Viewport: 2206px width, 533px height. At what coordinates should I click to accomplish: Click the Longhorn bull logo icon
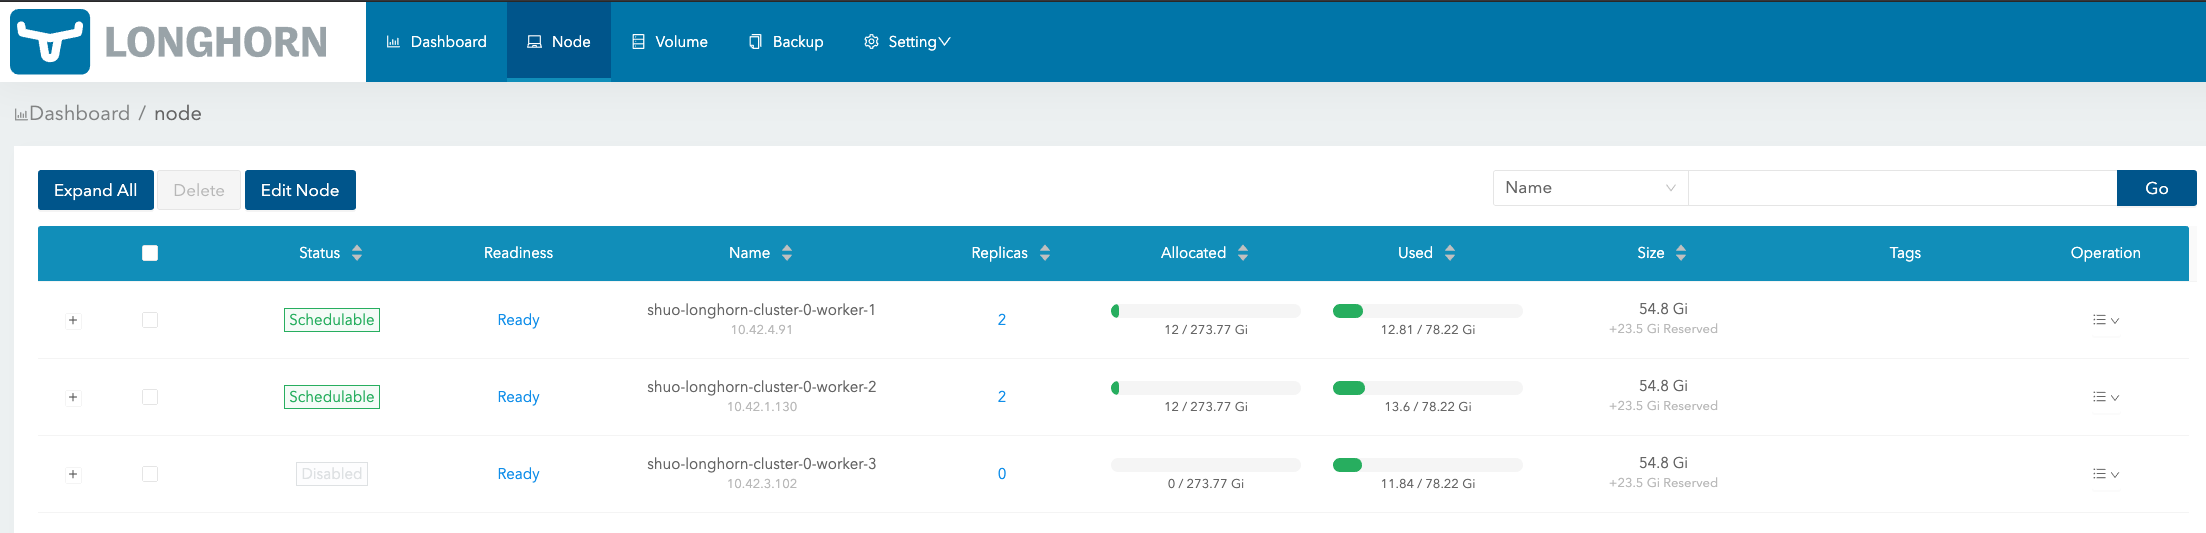click(x=50, y=42)
